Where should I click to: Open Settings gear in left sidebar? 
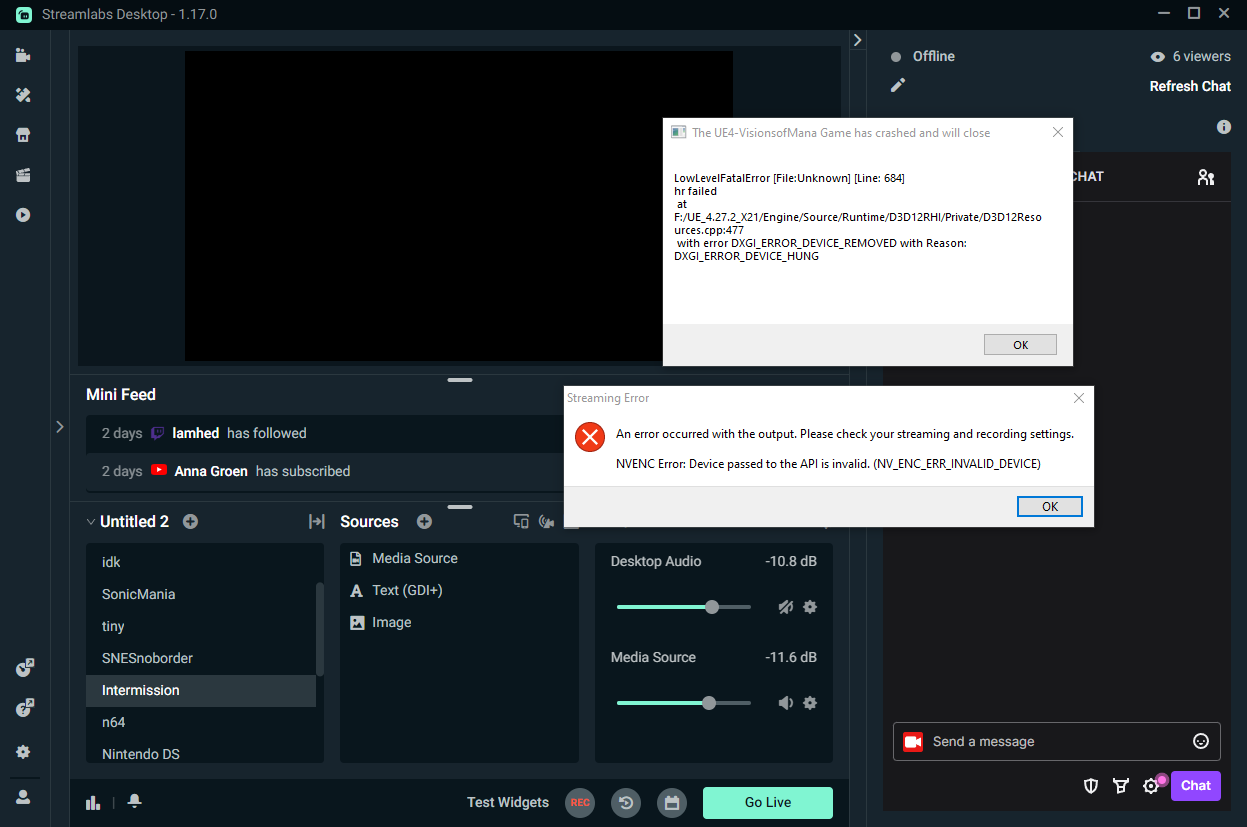23,752
